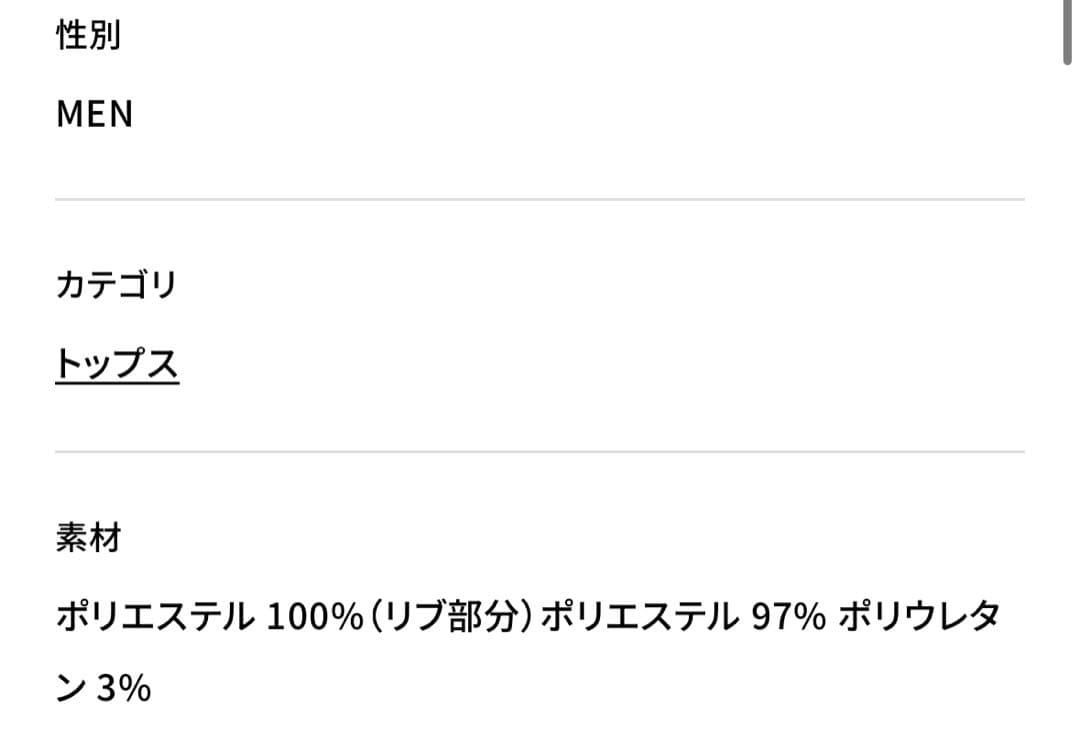
Task: Click the 3% percentage text
Action: pos(124,689)
